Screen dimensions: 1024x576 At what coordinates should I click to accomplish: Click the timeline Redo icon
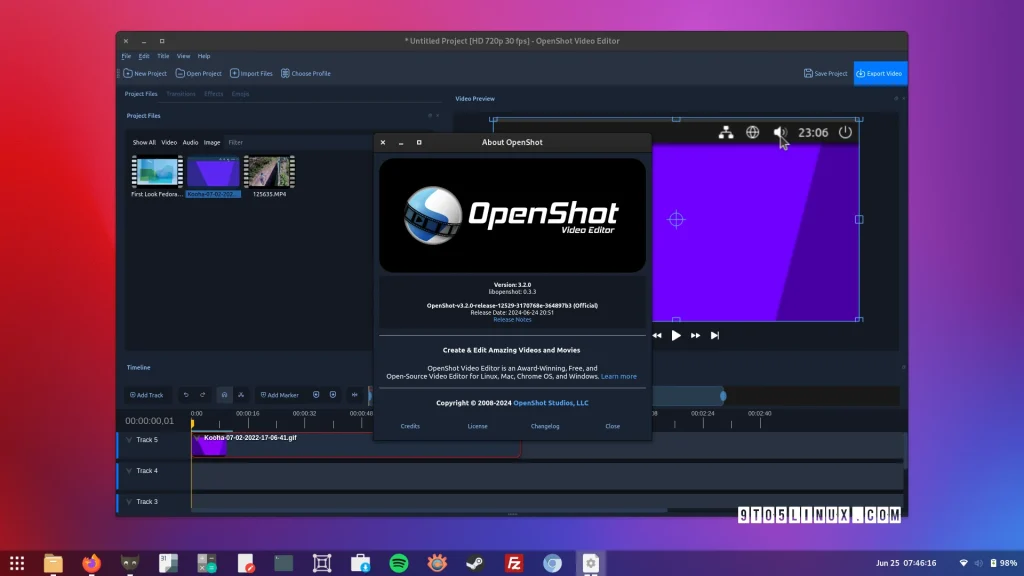point(202,395)
